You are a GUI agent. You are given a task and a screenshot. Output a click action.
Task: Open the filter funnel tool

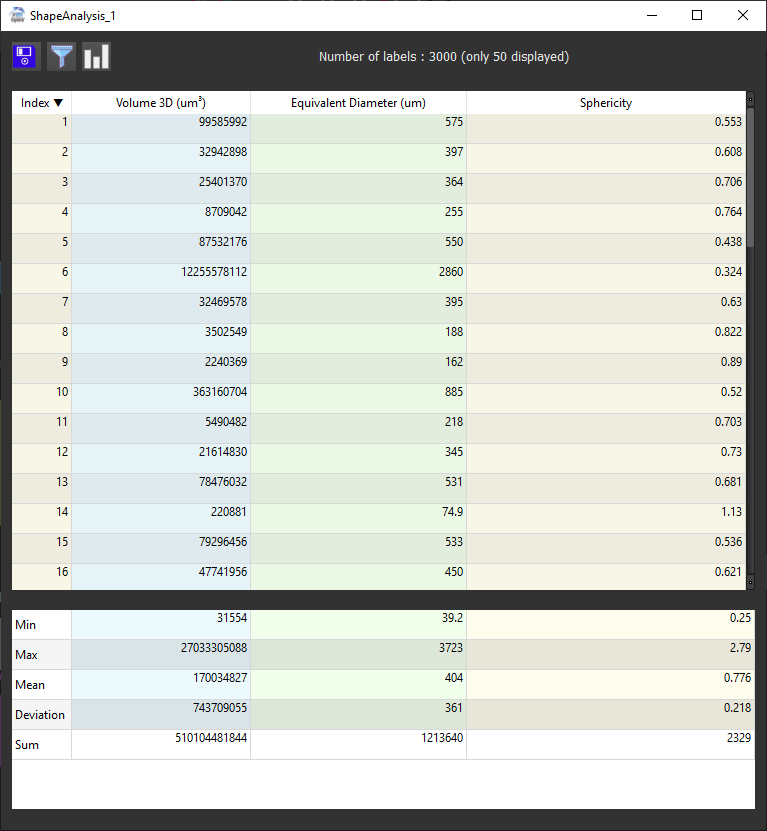(x=61, y=56)
